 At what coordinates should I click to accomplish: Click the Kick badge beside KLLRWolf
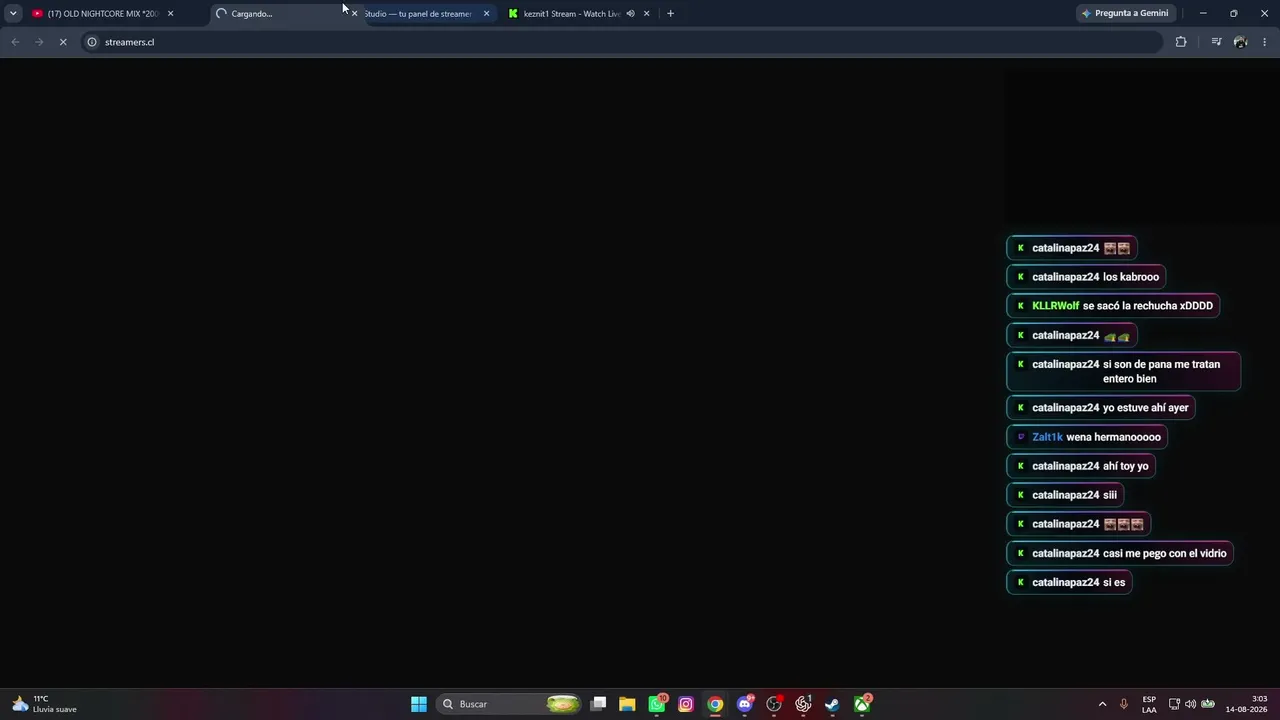point(1020,306)
